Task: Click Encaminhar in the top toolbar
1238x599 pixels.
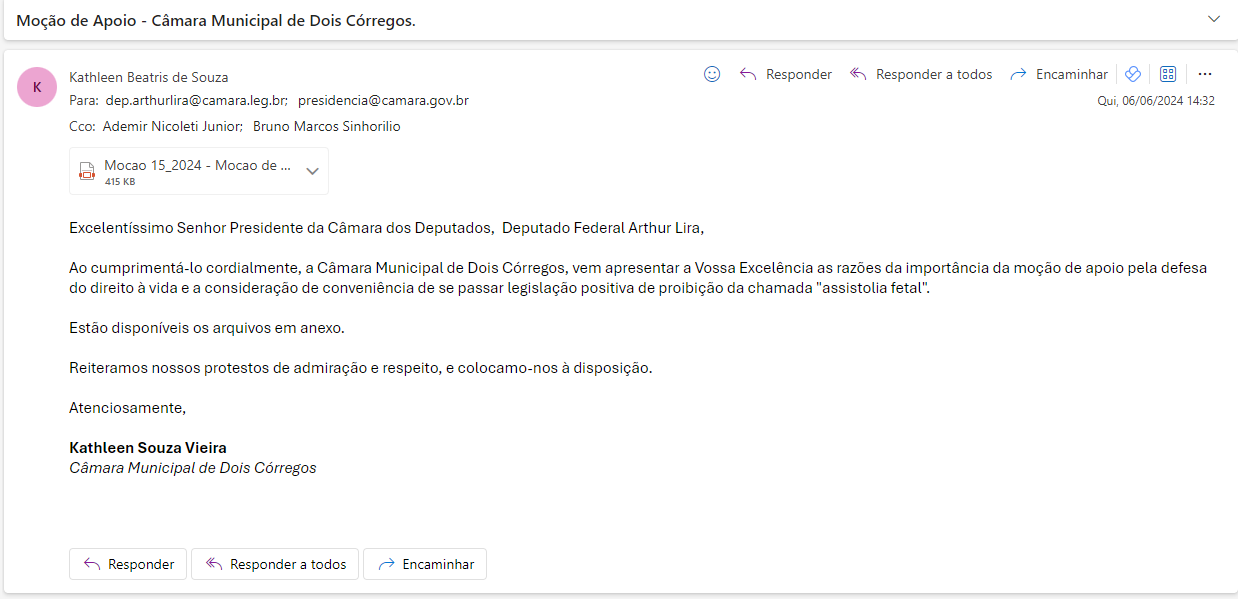Action: [1059, 74]
